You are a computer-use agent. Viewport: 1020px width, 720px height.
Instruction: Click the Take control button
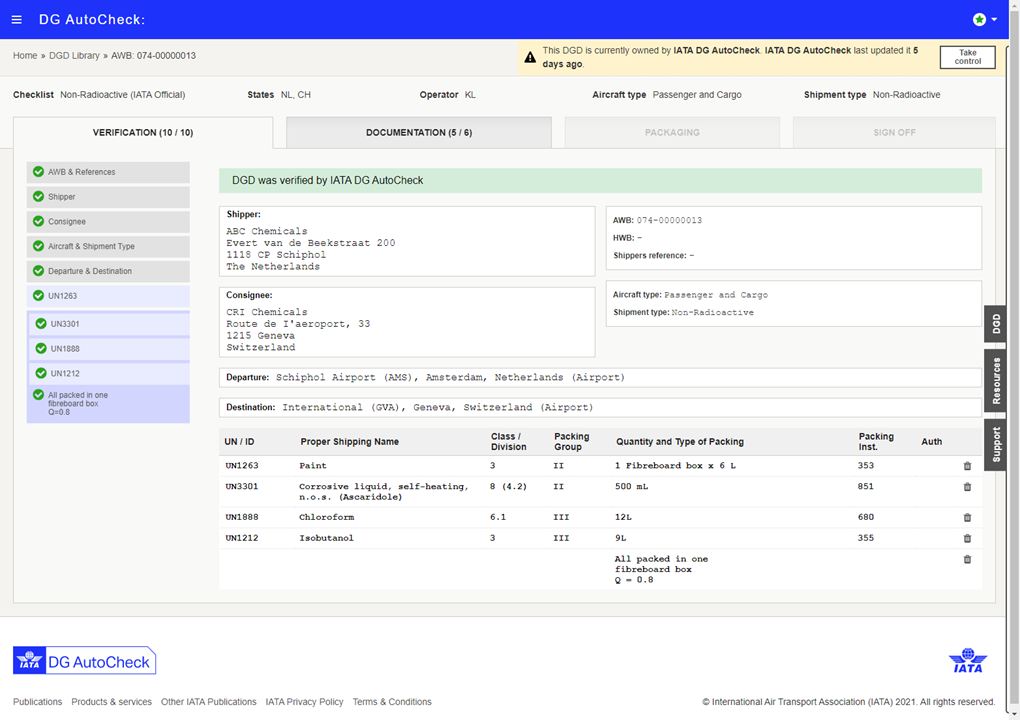coord(967,57)
